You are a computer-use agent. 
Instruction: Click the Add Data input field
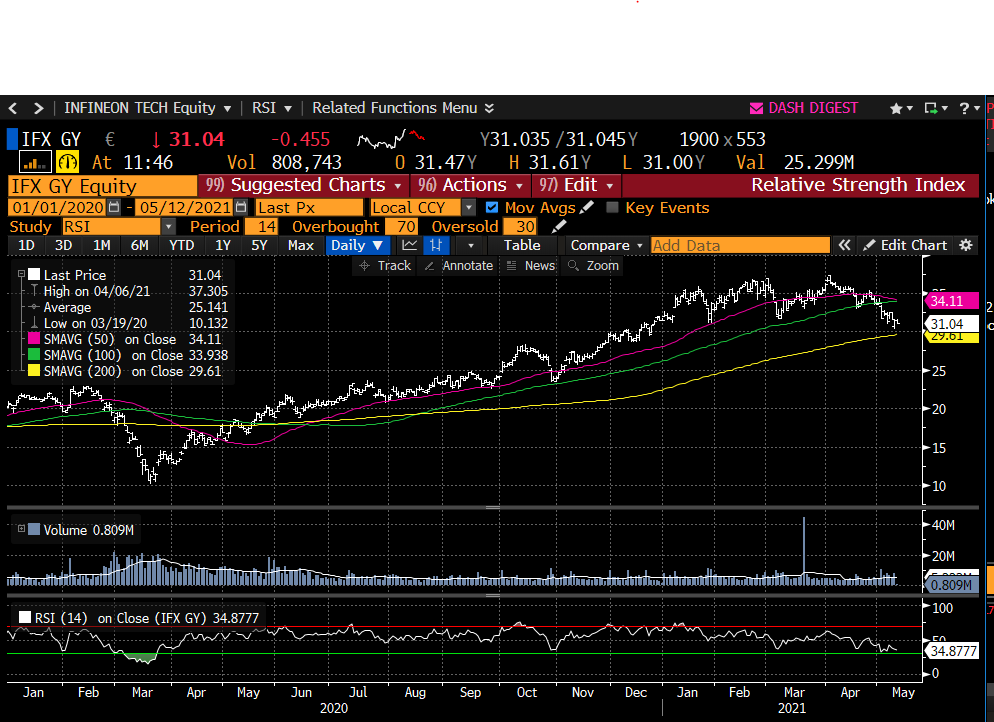[x=740, y=245]
